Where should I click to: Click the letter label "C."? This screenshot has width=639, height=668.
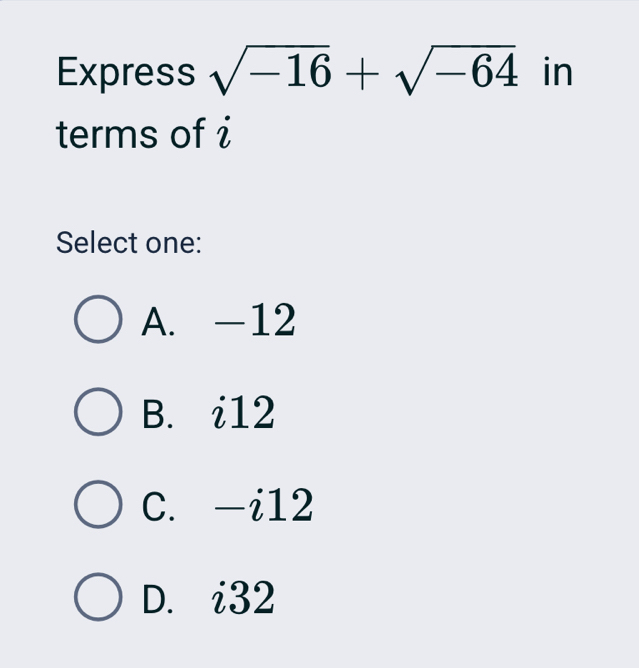tap(160, 507)
